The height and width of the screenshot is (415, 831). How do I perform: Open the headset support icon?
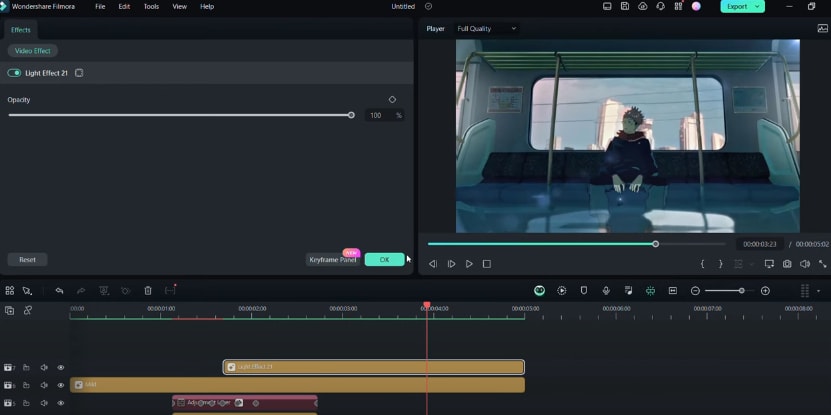click(x=660, y=6)
